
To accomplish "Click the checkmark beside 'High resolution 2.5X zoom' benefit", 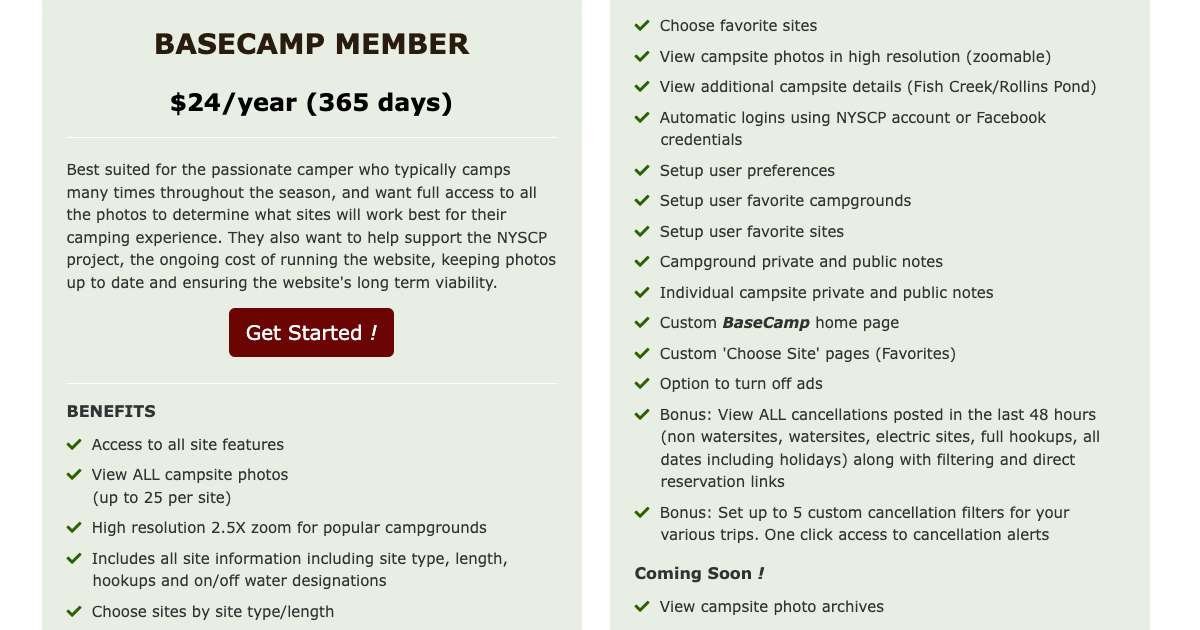I will tap(73, 527).
